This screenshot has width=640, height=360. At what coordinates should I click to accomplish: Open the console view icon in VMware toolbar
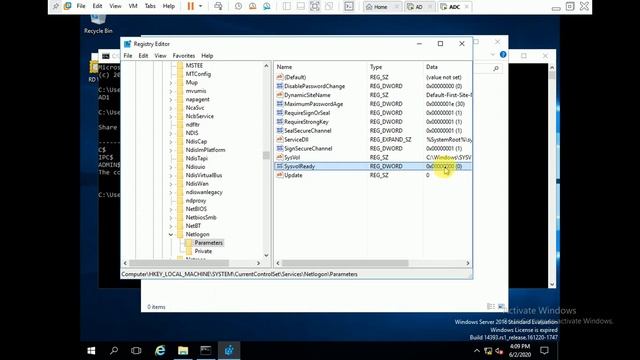tap(349, 6)
